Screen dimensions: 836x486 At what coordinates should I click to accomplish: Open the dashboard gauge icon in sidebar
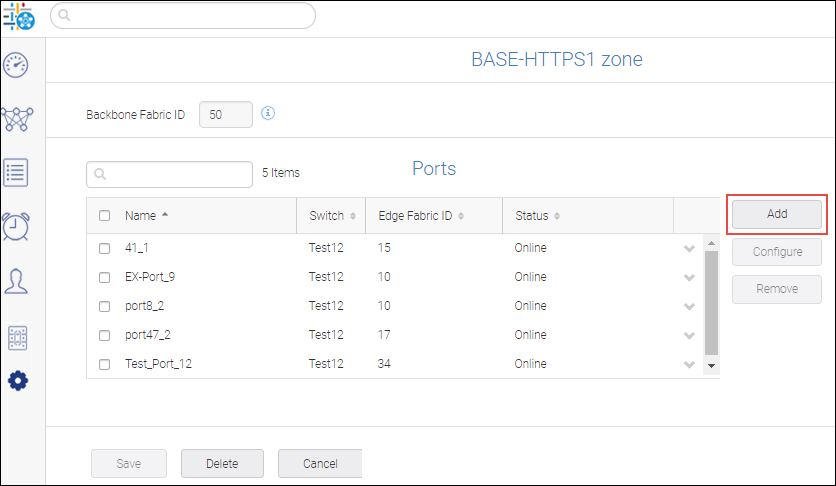click(x=16, y=66)
